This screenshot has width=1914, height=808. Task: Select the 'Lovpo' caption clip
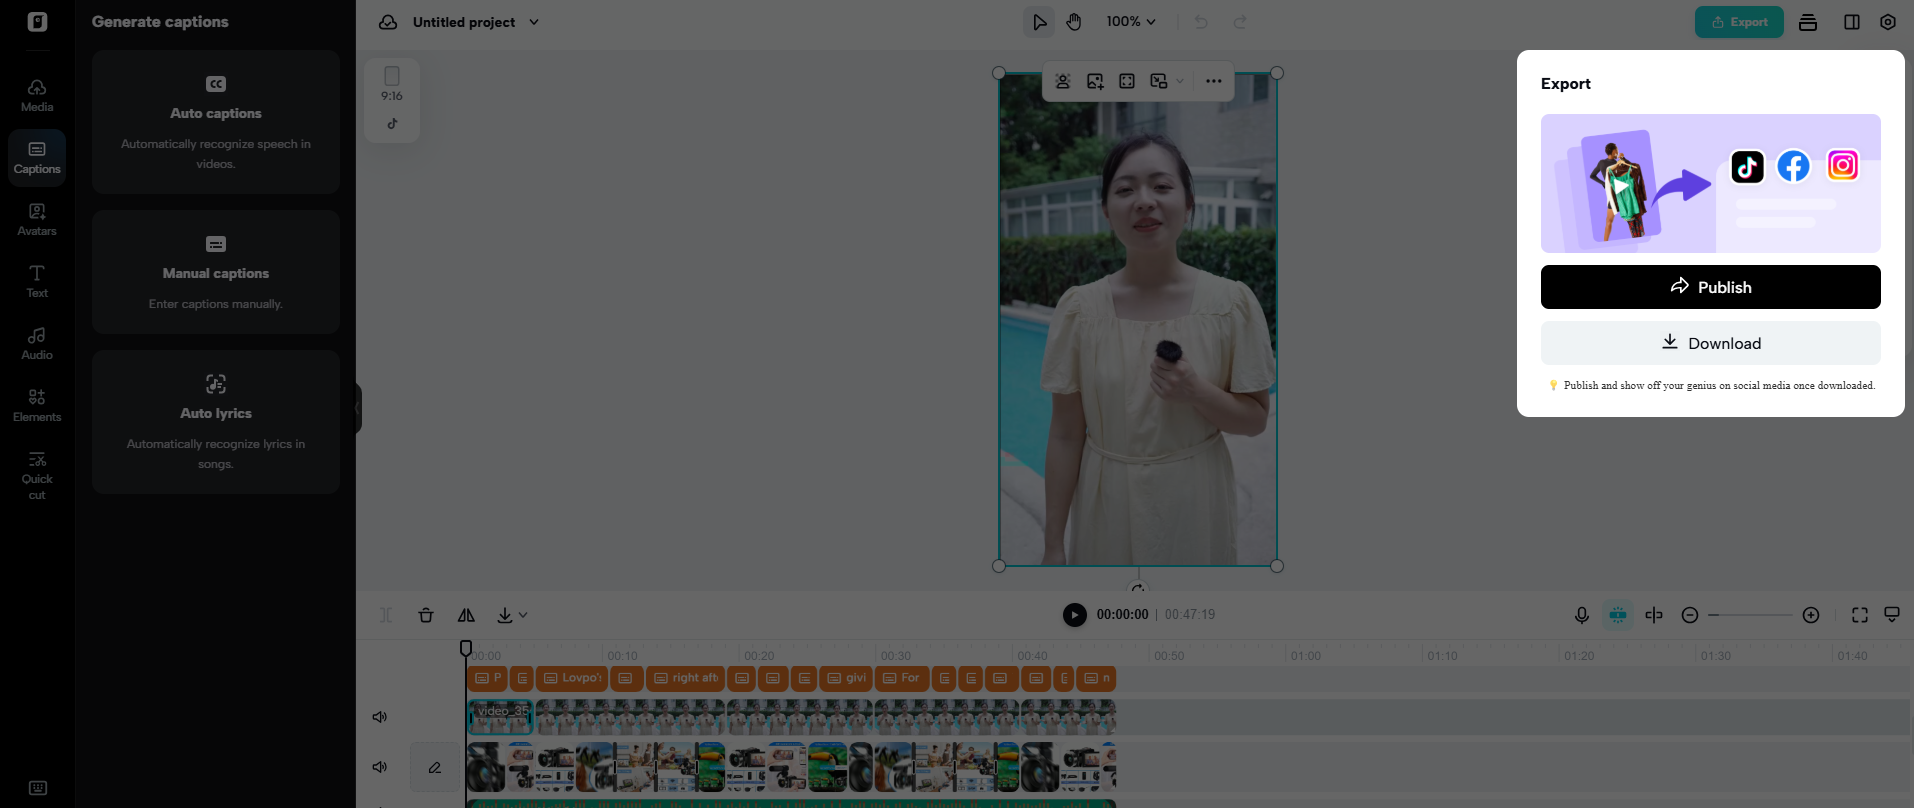573,678
